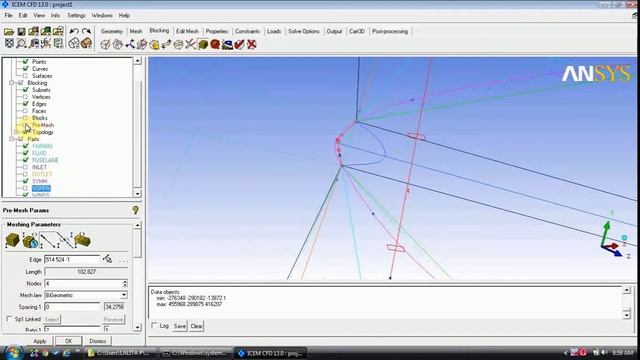The width and height of the screenshot is (640, 360).
Task: Click the Transform Blocks icon
Action: point(178,44)
